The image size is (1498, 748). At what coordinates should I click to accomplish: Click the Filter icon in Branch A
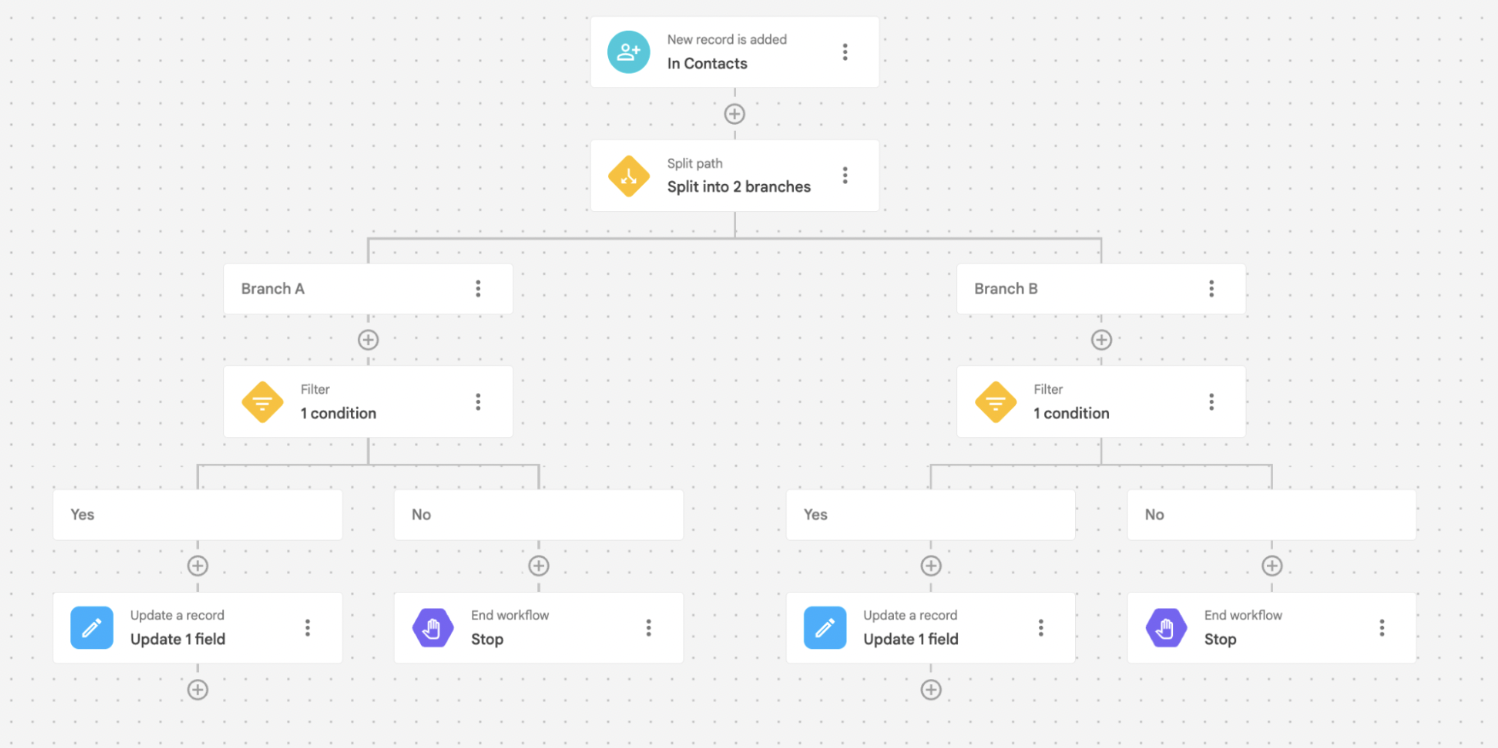pos(262,401)
